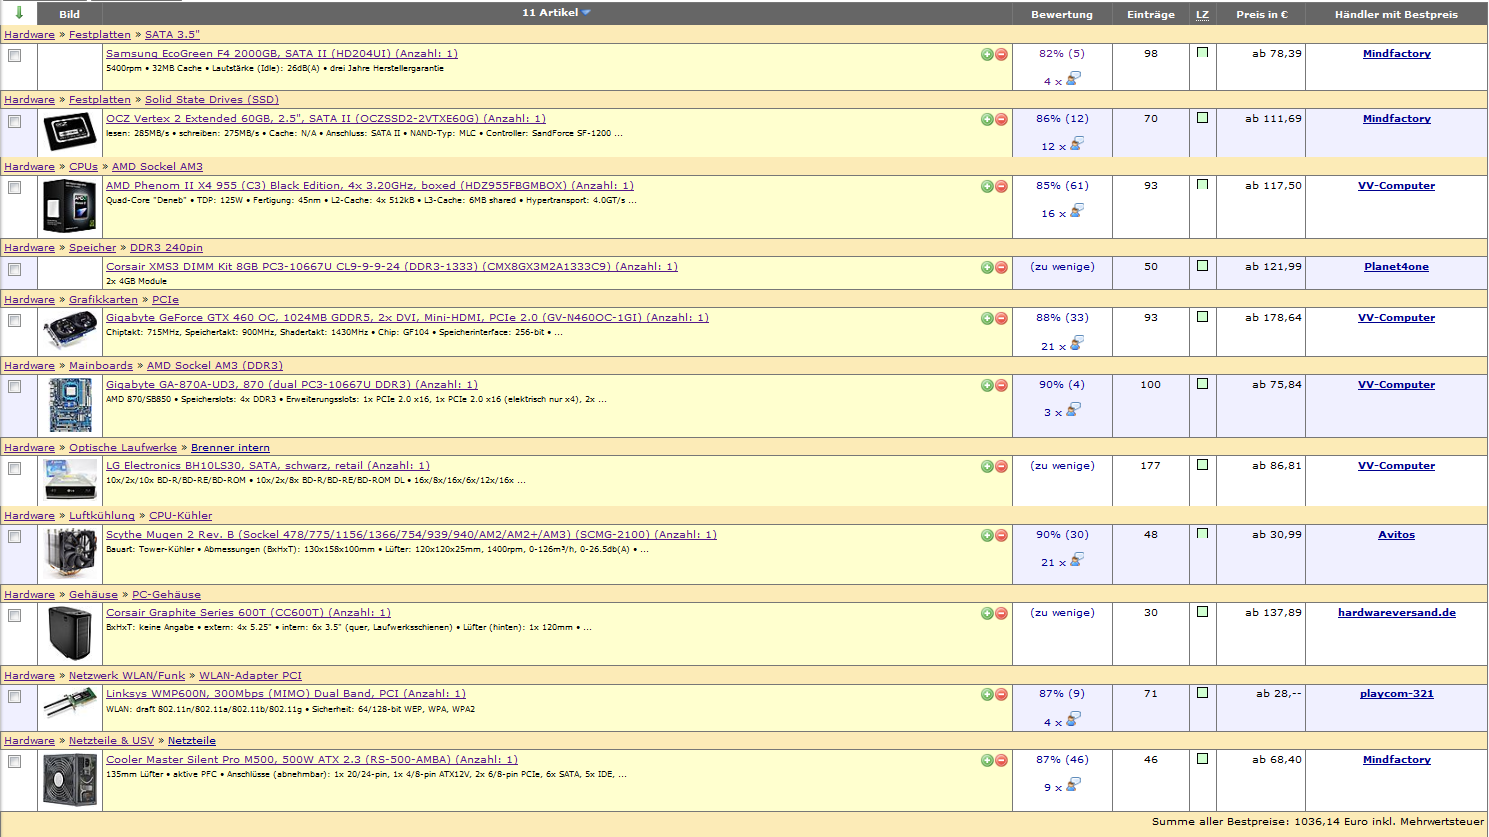Select checkbox for Gigabyte GeForce GTX 460 OC

(x=14, y=320)
